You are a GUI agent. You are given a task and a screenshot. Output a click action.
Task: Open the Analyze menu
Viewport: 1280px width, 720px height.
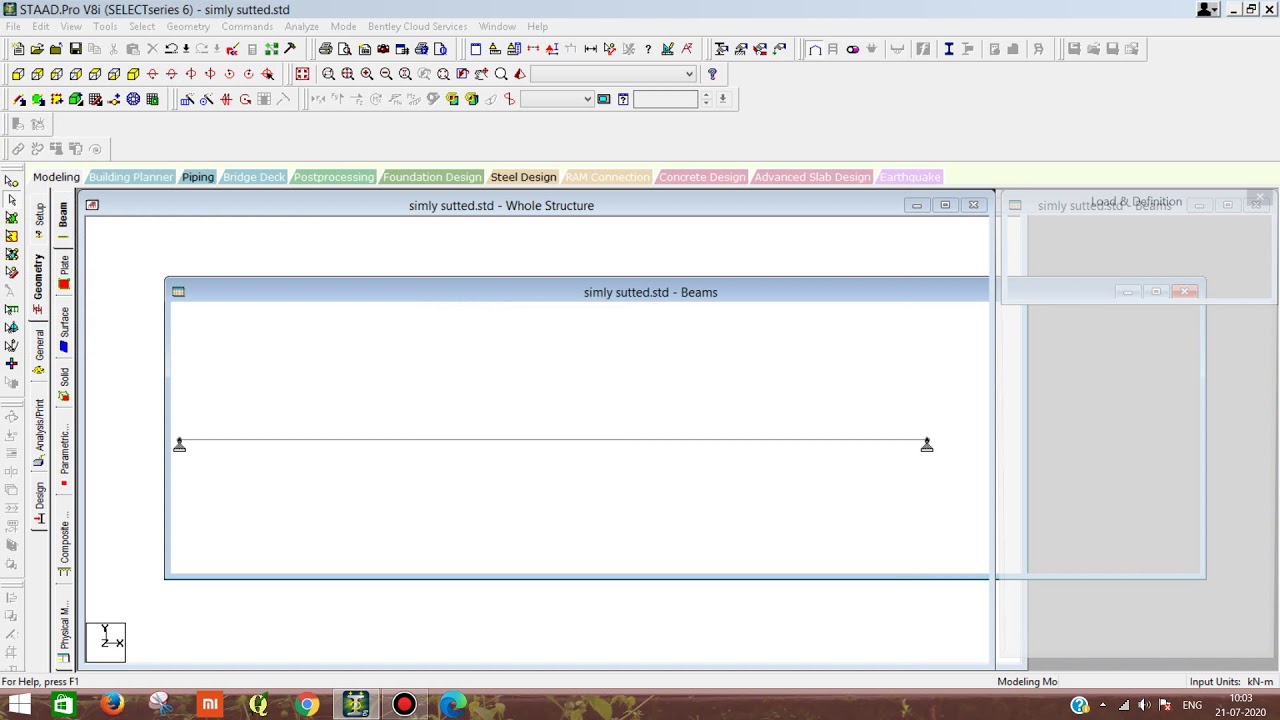(301, 26)
